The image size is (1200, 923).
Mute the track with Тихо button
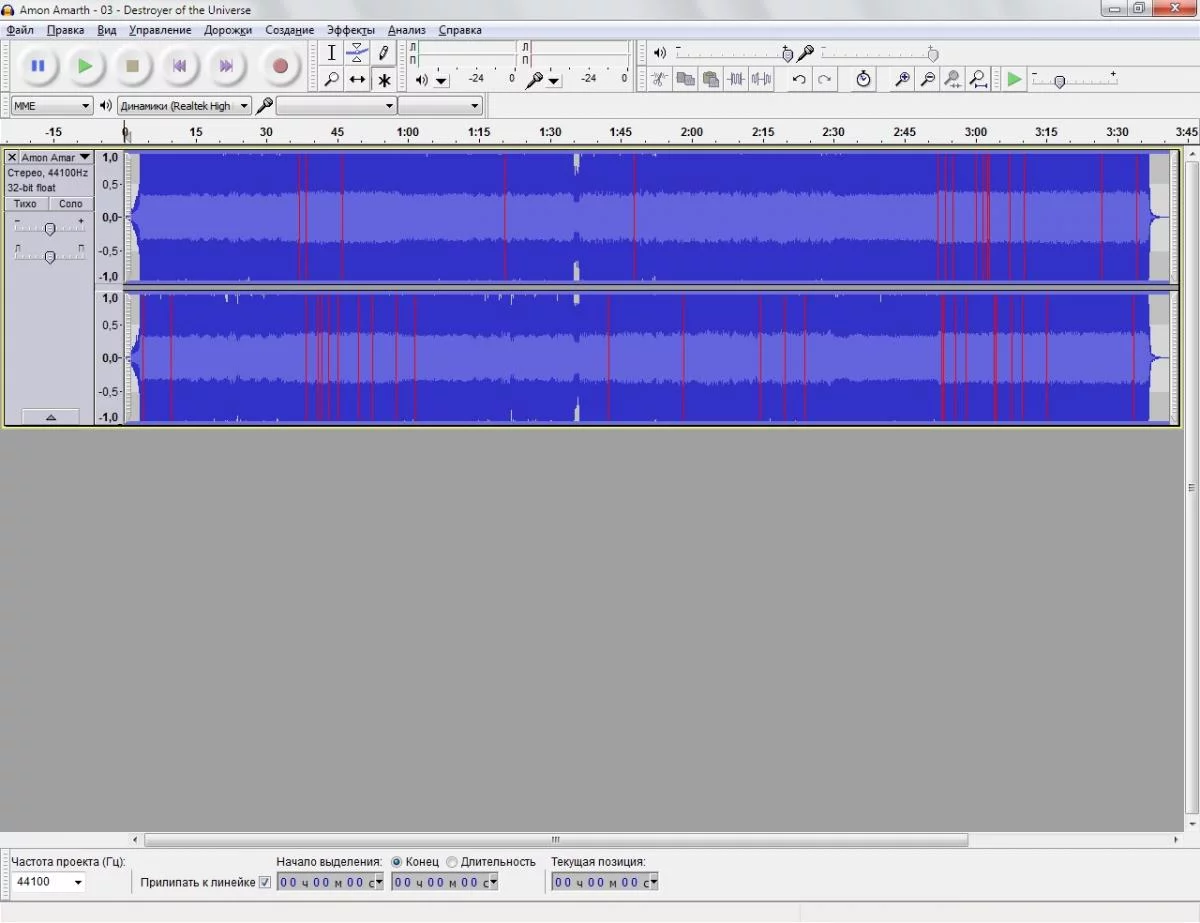26,204
